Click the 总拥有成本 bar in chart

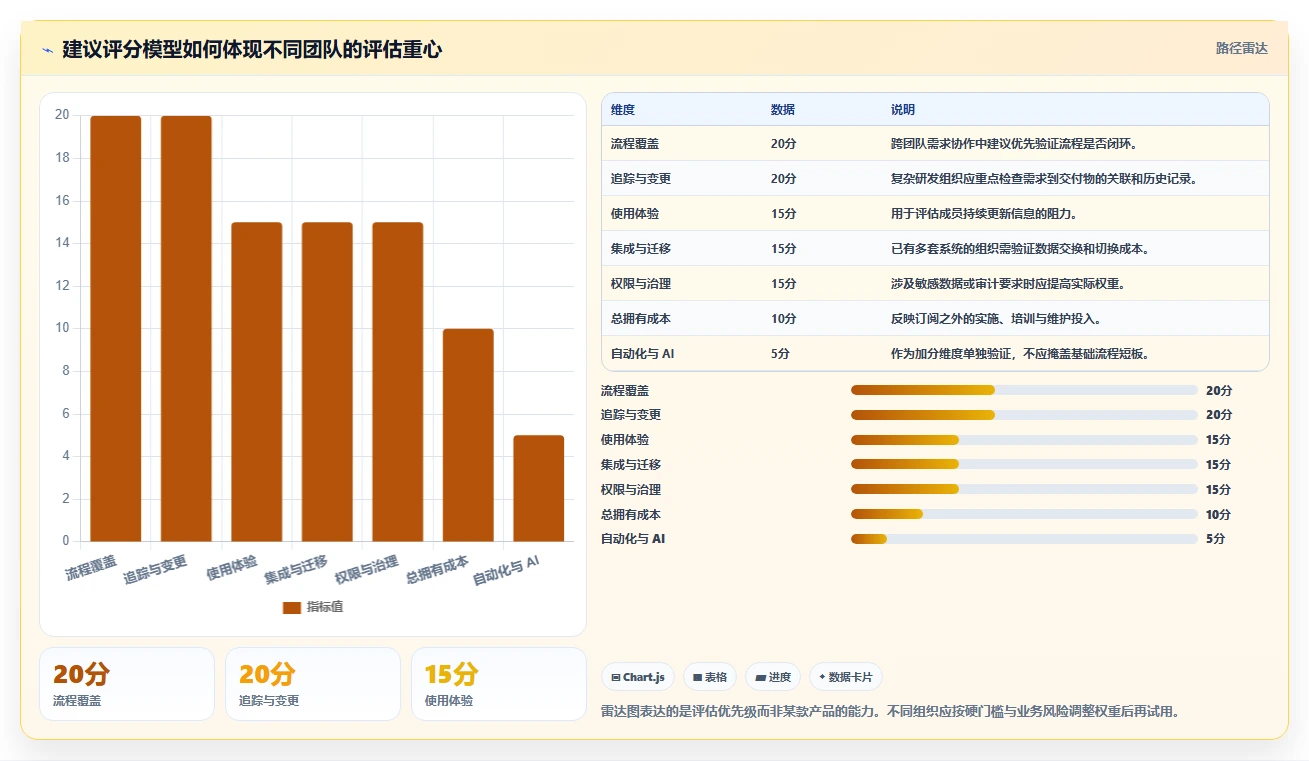click(x=468, y=435)
